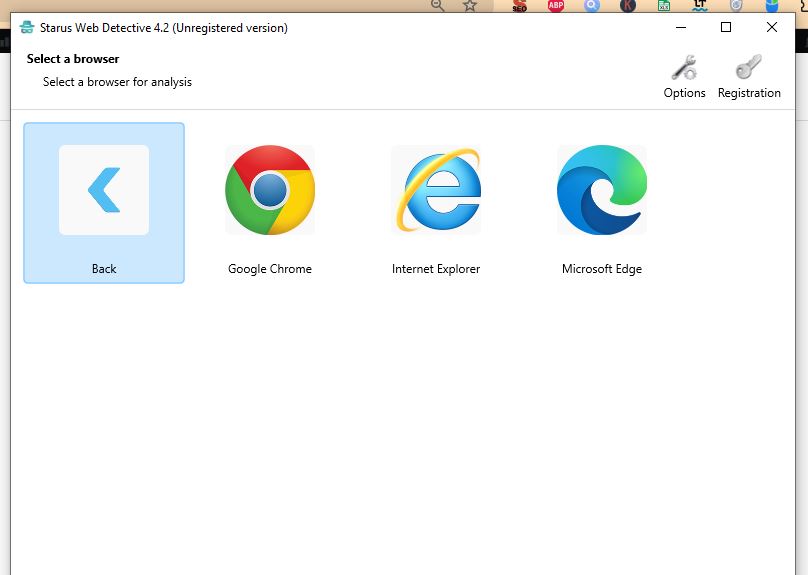Click 'Select a browser for analysis' subtitle
Screen dimensions: 808x575
117,82
